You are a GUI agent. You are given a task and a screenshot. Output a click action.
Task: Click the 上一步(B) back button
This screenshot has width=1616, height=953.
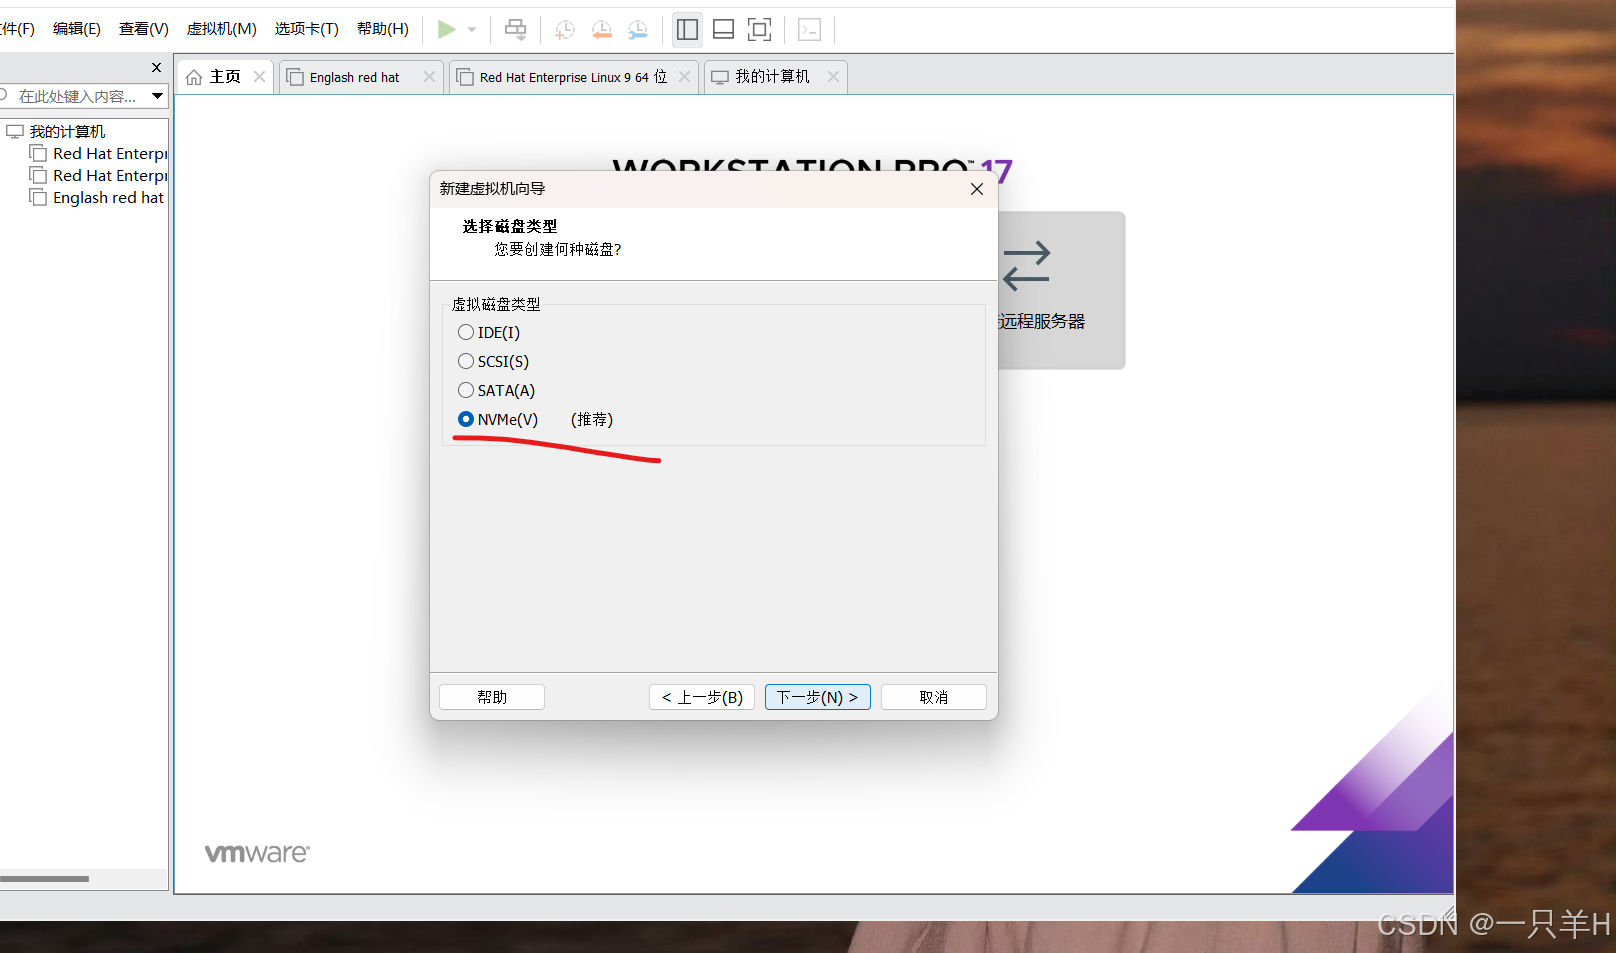702,697
